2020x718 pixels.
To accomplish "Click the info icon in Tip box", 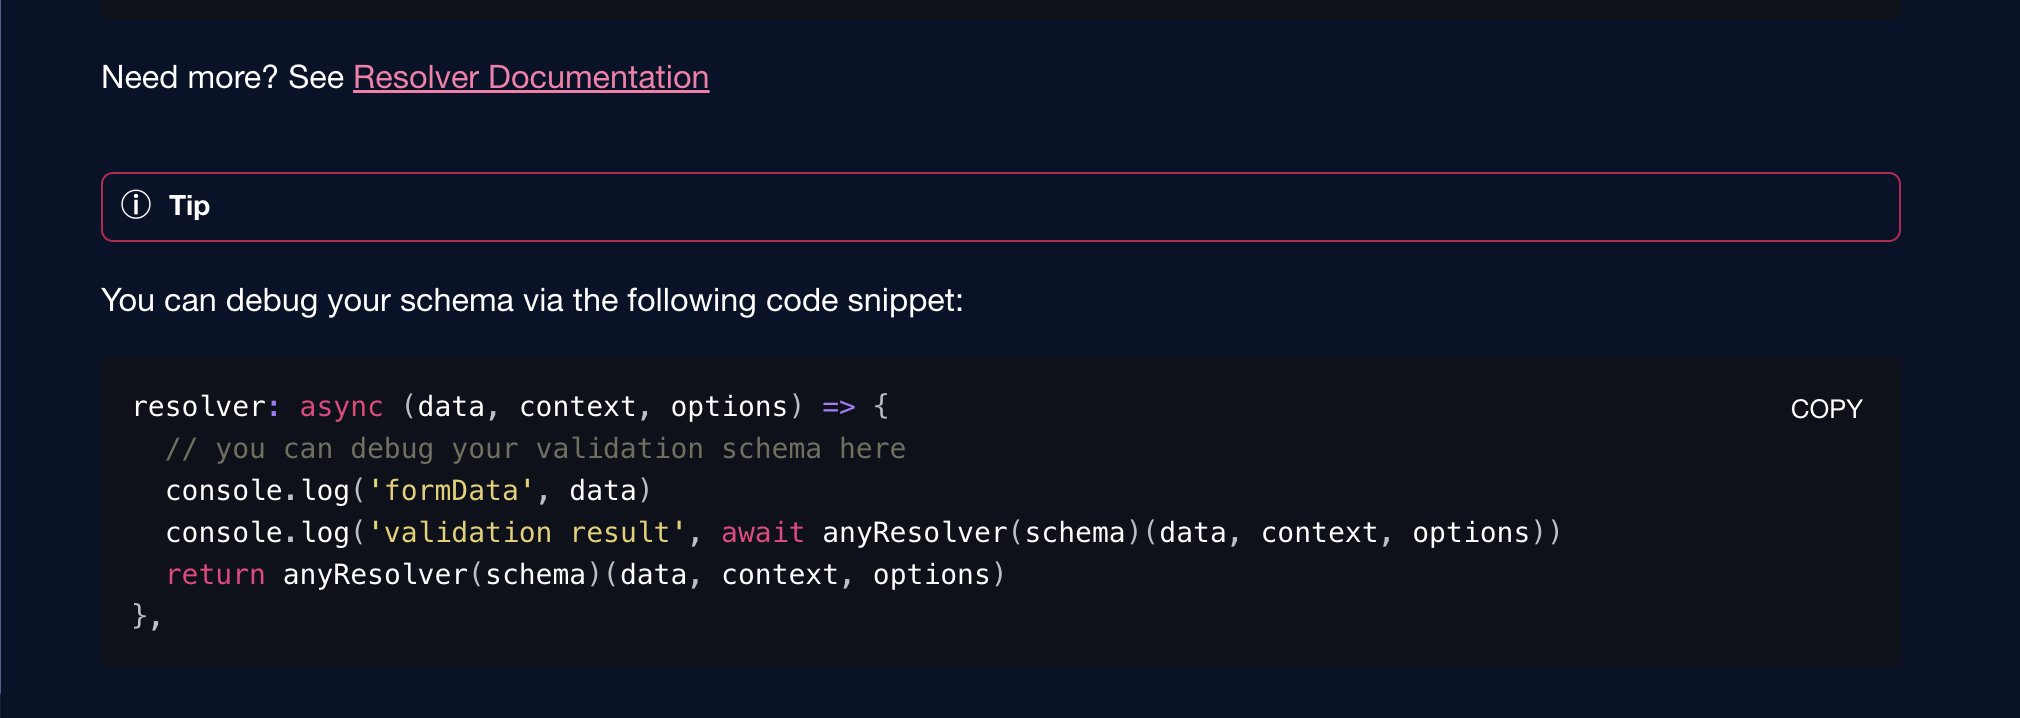I will (136, 205).
